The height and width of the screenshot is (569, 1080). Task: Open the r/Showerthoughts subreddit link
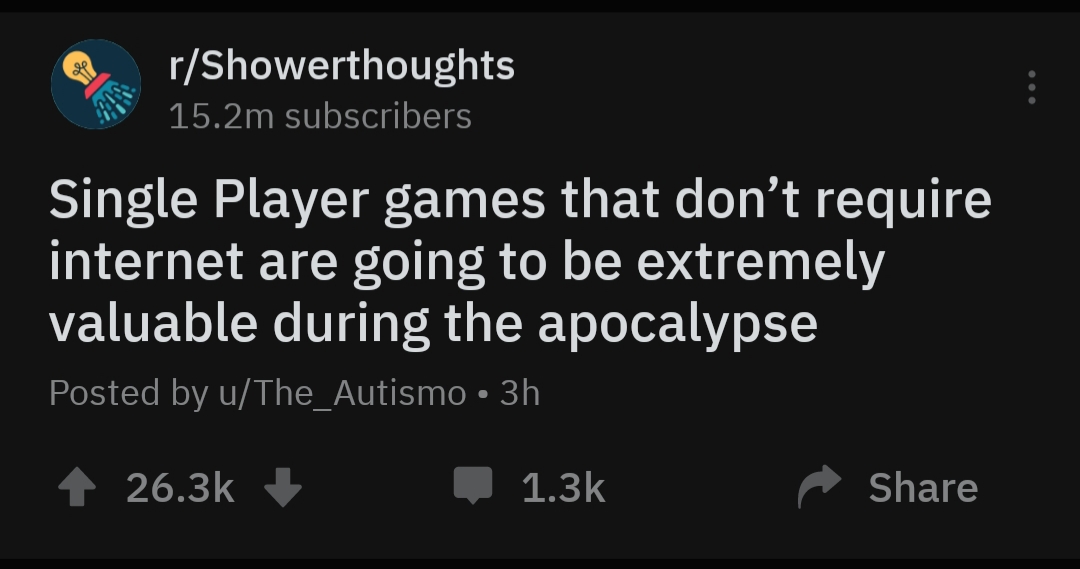(x=342, y=67)
